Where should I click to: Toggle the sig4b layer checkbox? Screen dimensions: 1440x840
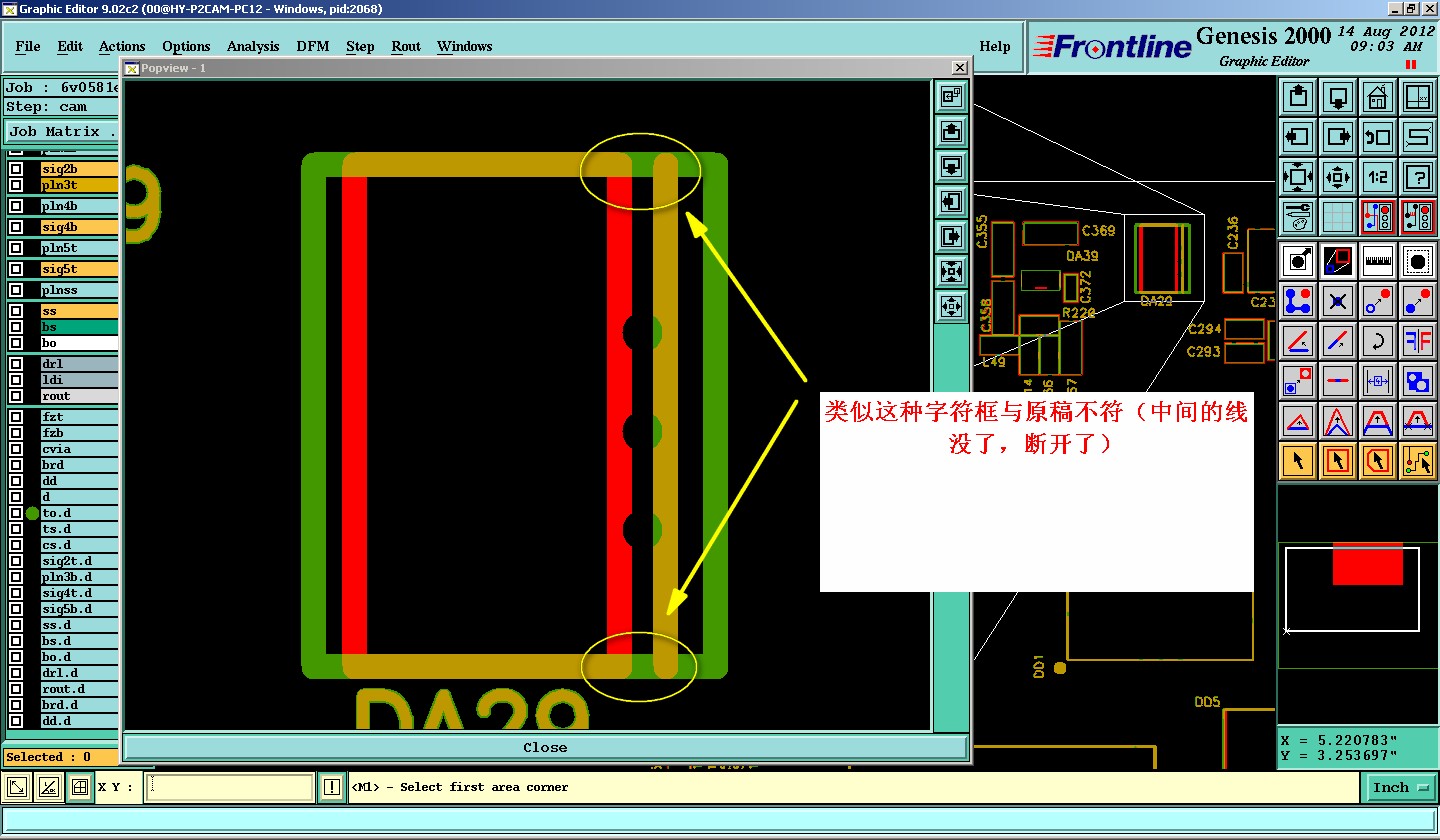click(x=16, y=227)
